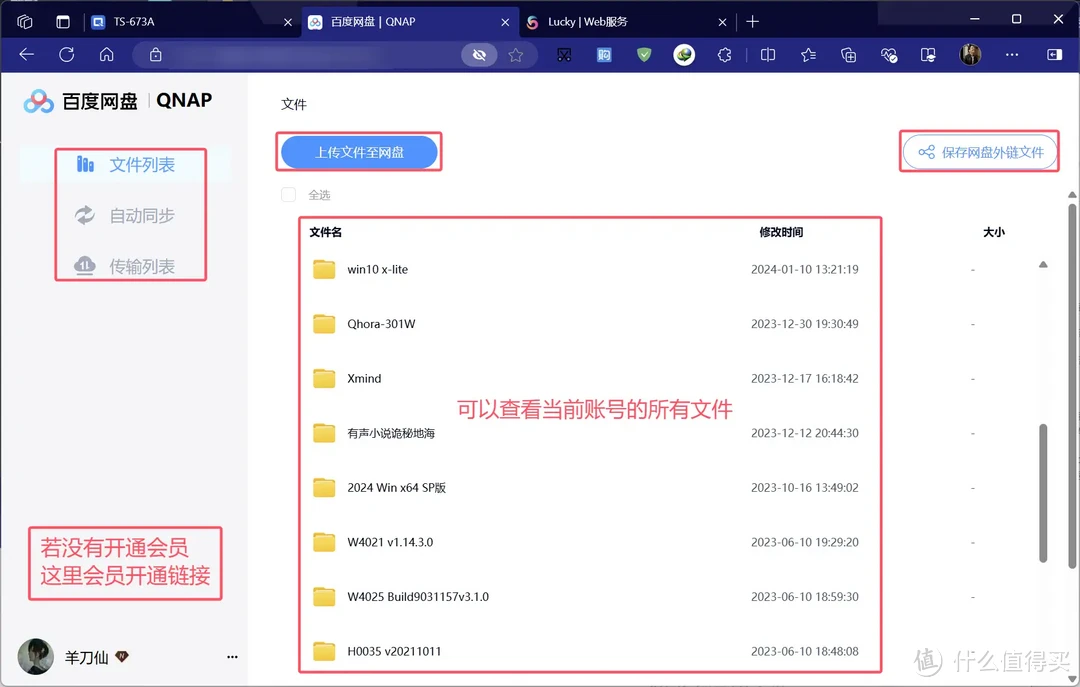The image size is (1080, 687).
Task: Open the browser Extensions puzzle icon
Action: [725, 55]
